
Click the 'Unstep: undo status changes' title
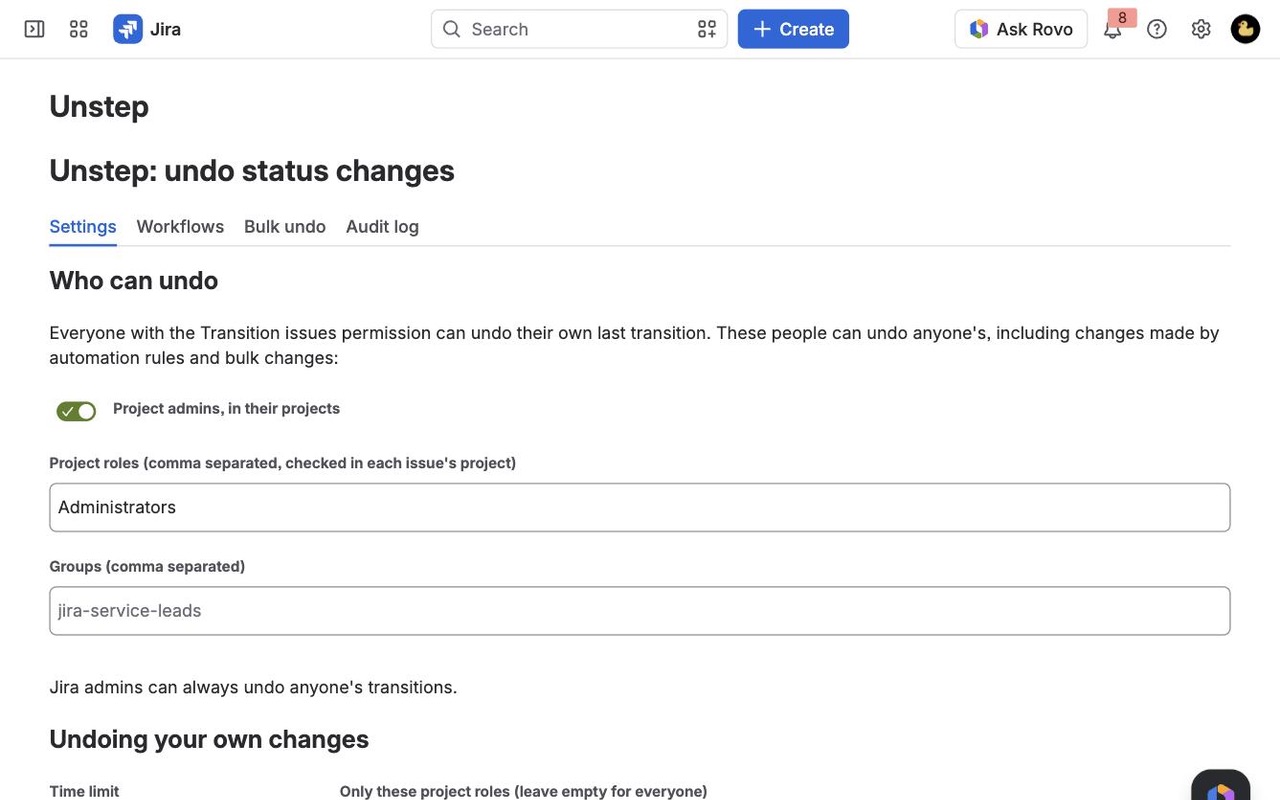[252, 171]
